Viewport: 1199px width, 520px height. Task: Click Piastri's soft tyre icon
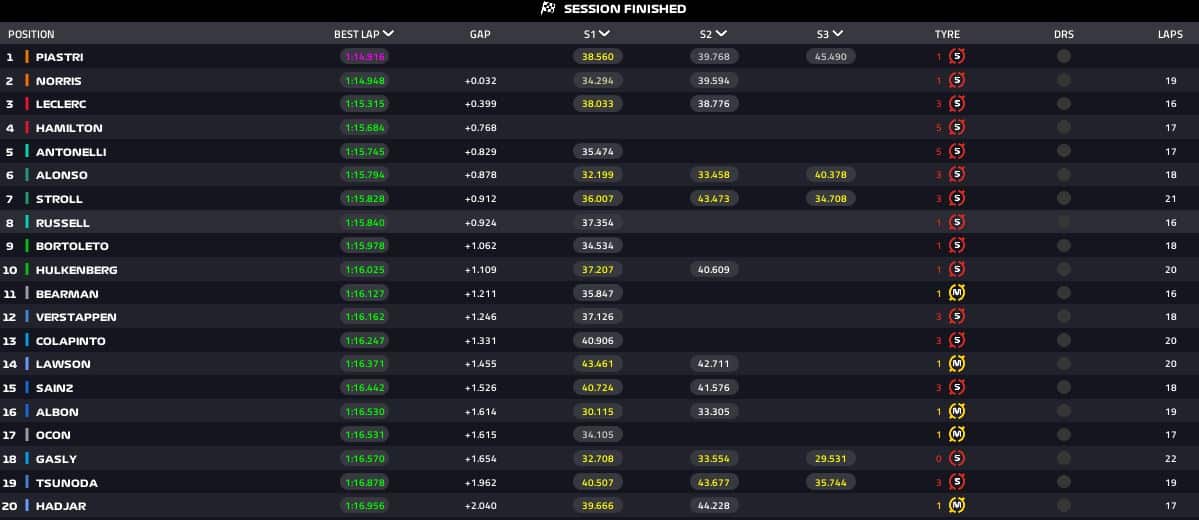click(x=957, y=56)
